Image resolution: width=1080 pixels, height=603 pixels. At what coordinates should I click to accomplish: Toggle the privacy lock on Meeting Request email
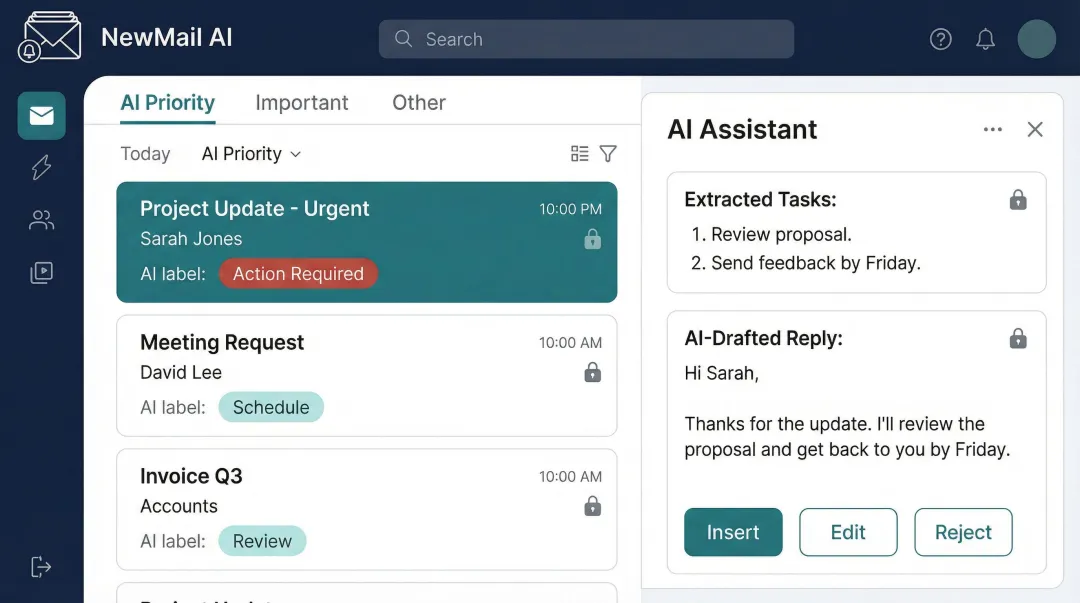pyautogui.click(x=592, y=372)
